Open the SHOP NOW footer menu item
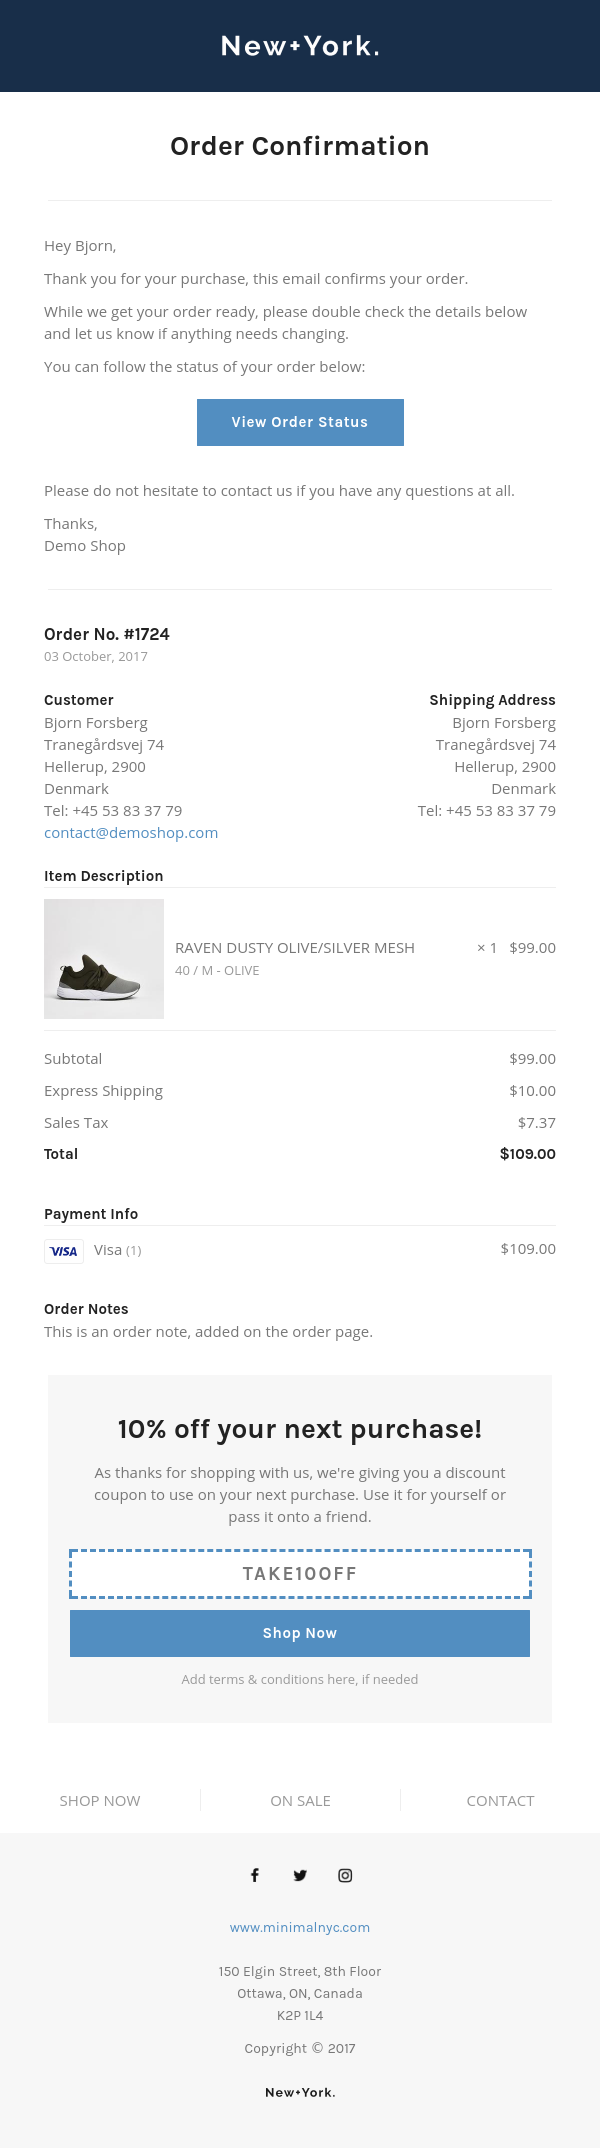 pyautogui.click(x=100, y=1800)
